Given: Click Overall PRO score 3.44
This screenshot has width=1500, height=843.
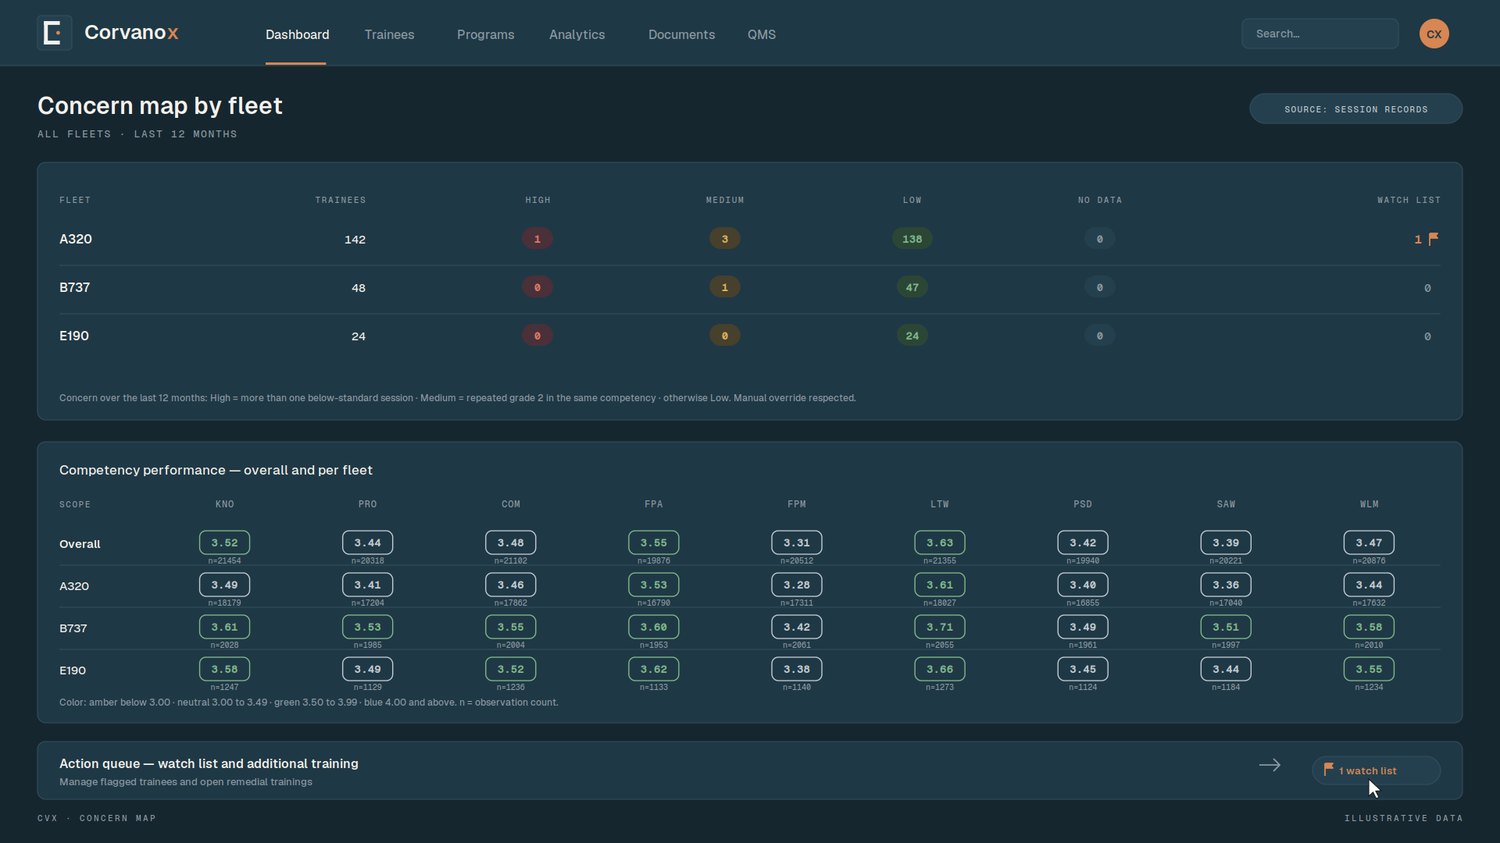Looking at the screenshot, I should [367, 543].
